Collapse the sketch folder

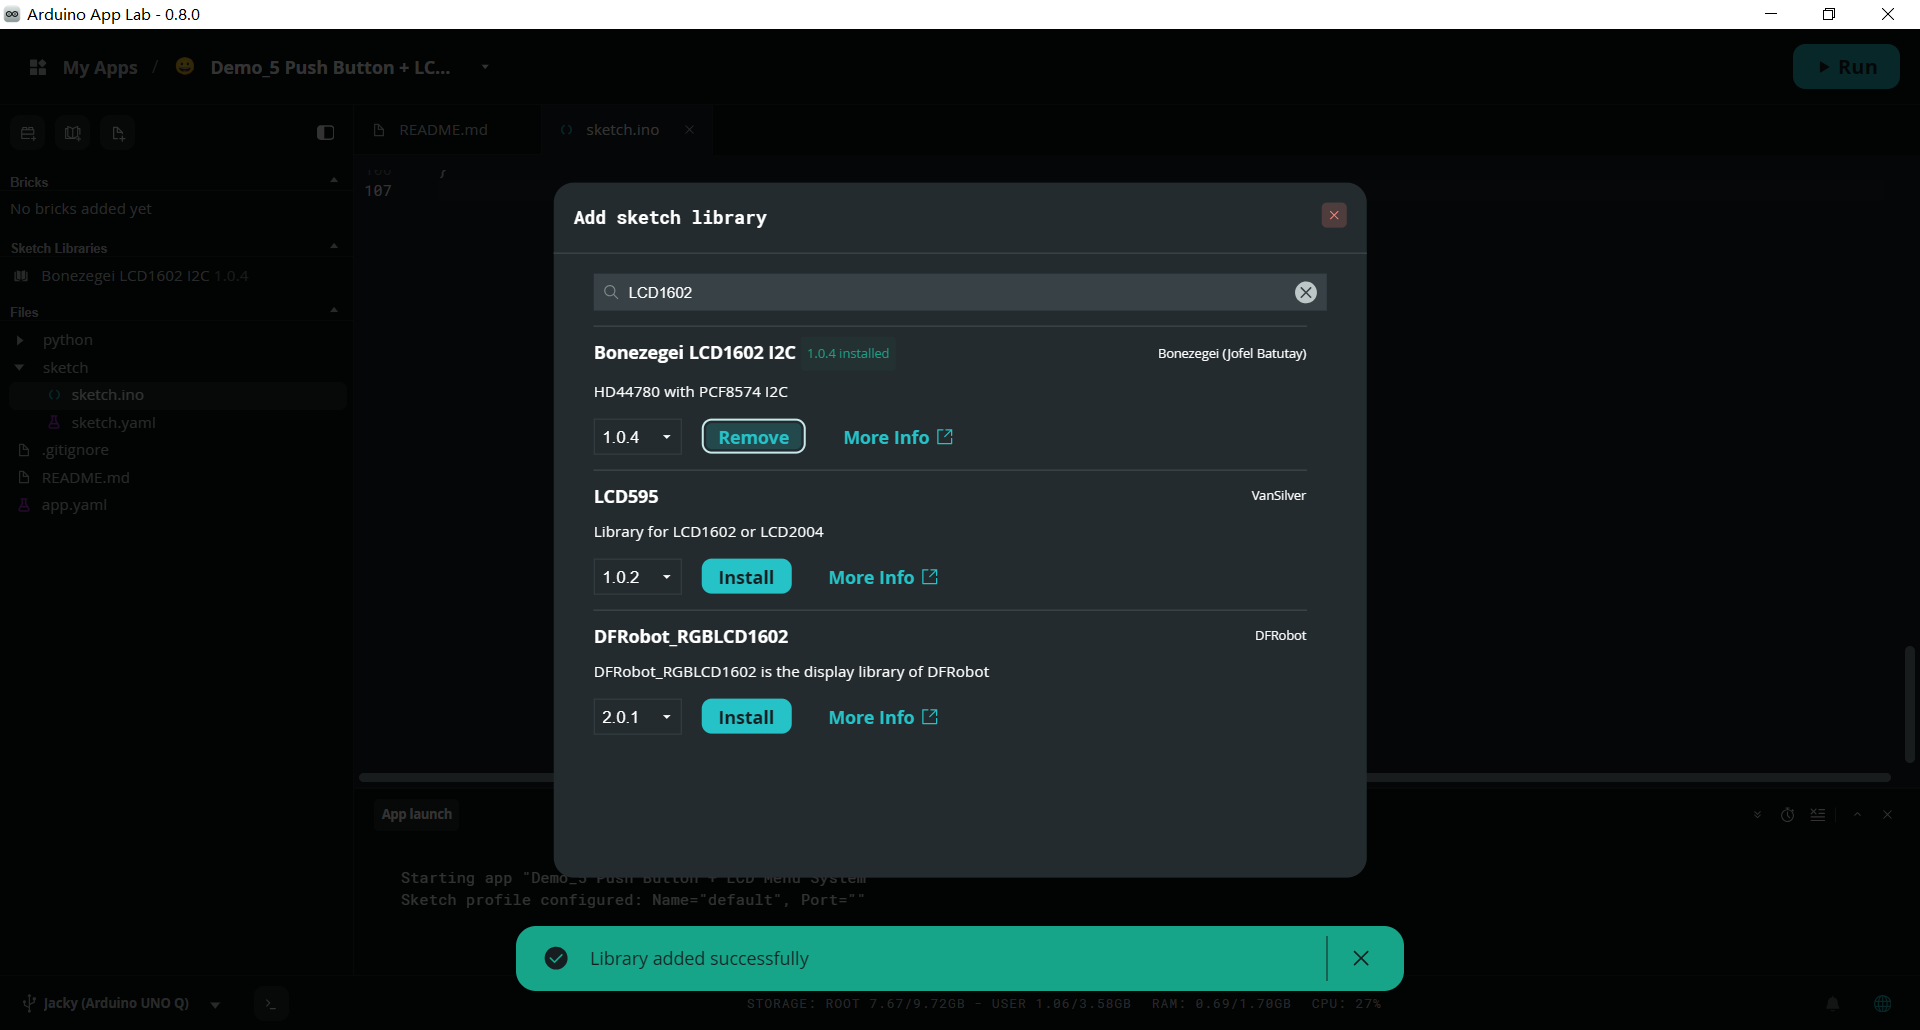(x=20, y=368)
